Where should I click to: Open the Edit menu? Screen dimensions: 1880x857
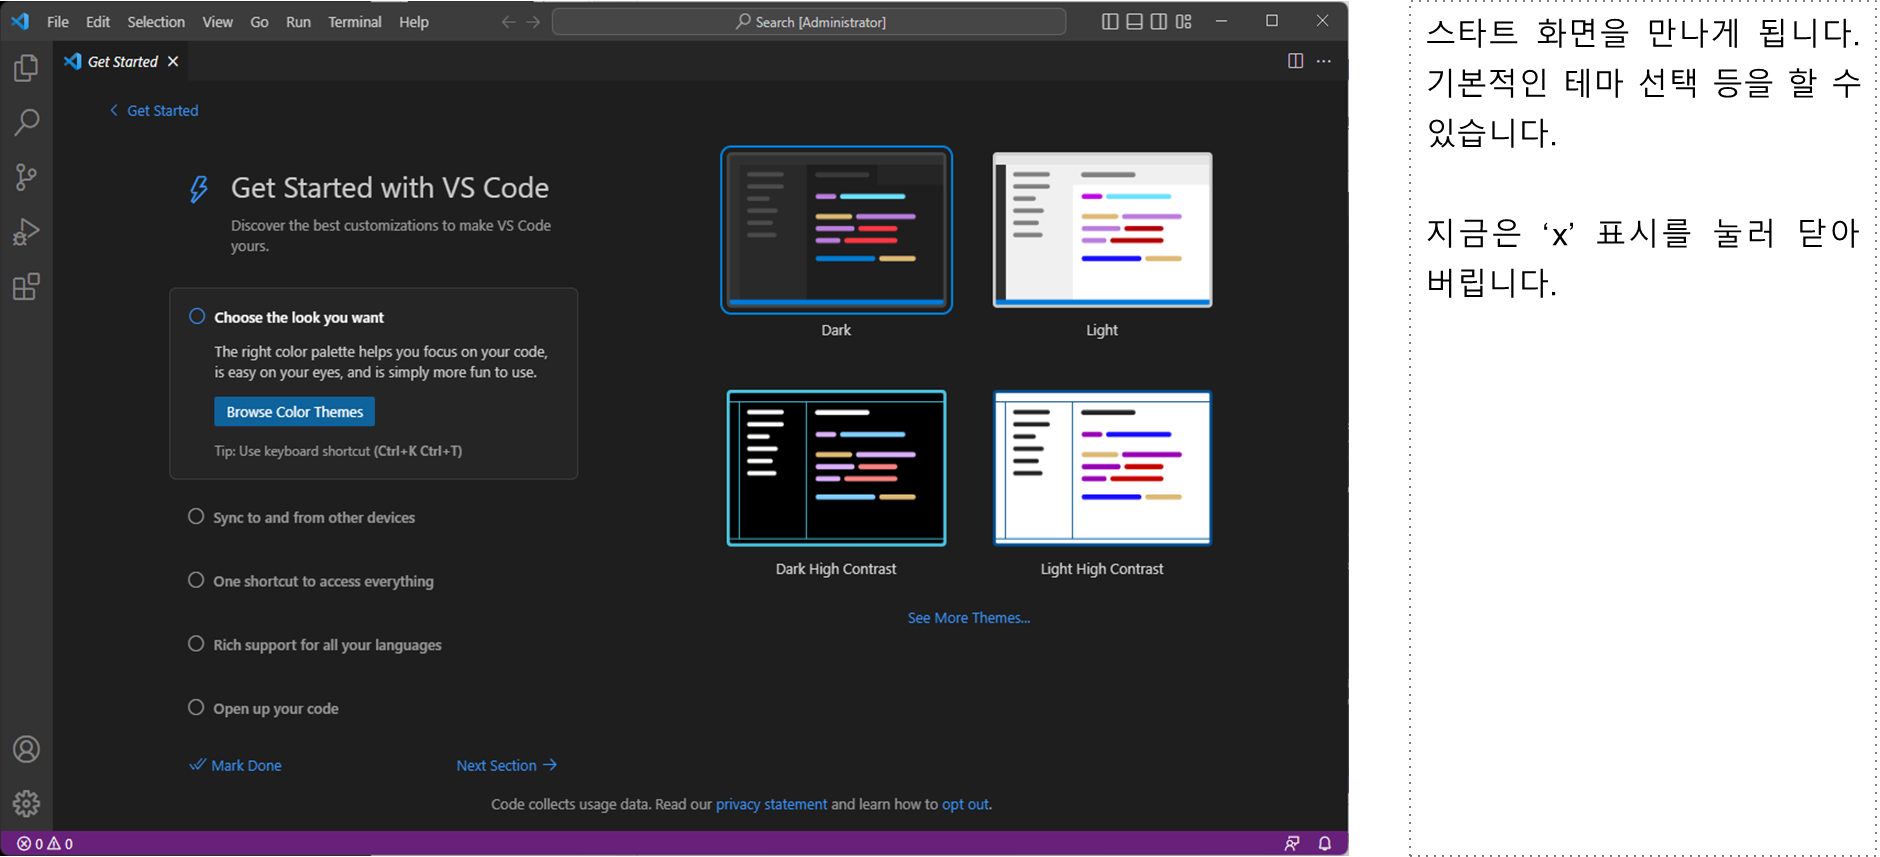98,22
